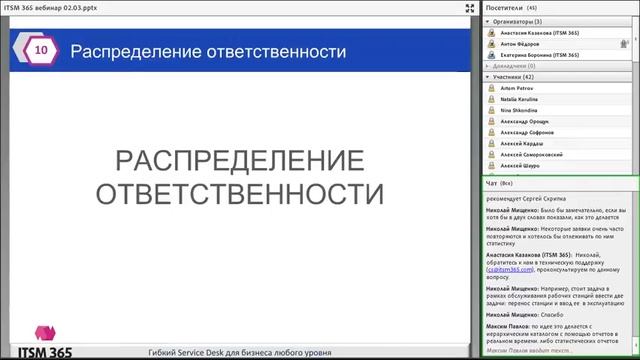Click the slide number 10 hexagon badge

click(x=41, y=50)
